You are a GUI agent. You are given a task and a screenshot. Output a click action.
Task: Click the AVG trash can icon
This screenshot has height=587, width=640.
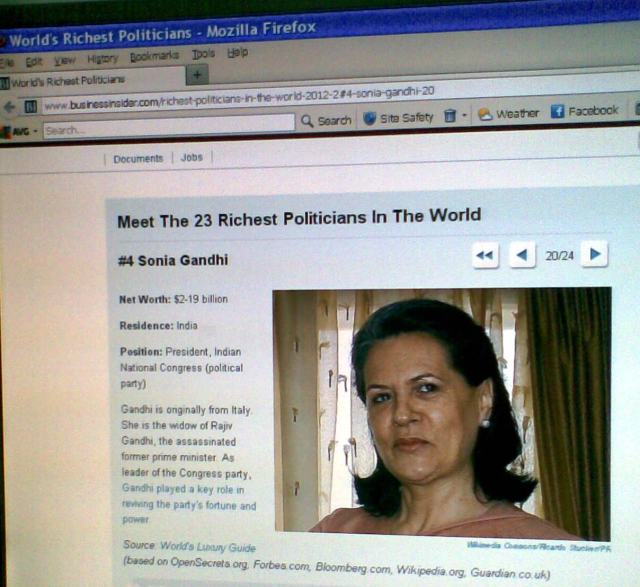point(450,116)
